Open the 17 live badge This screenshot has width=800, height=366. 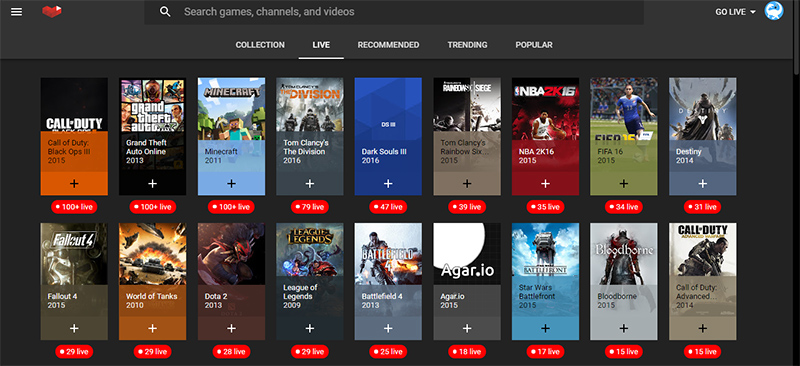click(x=545, y=352)
